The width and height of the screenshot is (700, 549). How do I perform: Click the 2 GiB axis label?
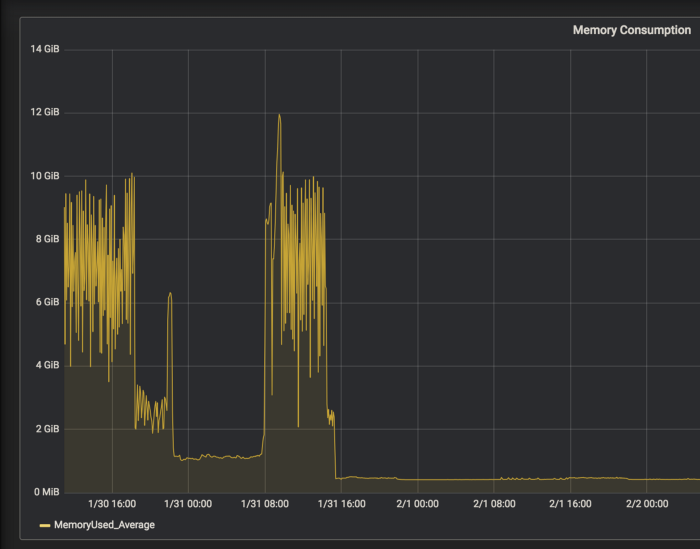tap(47, 429)
